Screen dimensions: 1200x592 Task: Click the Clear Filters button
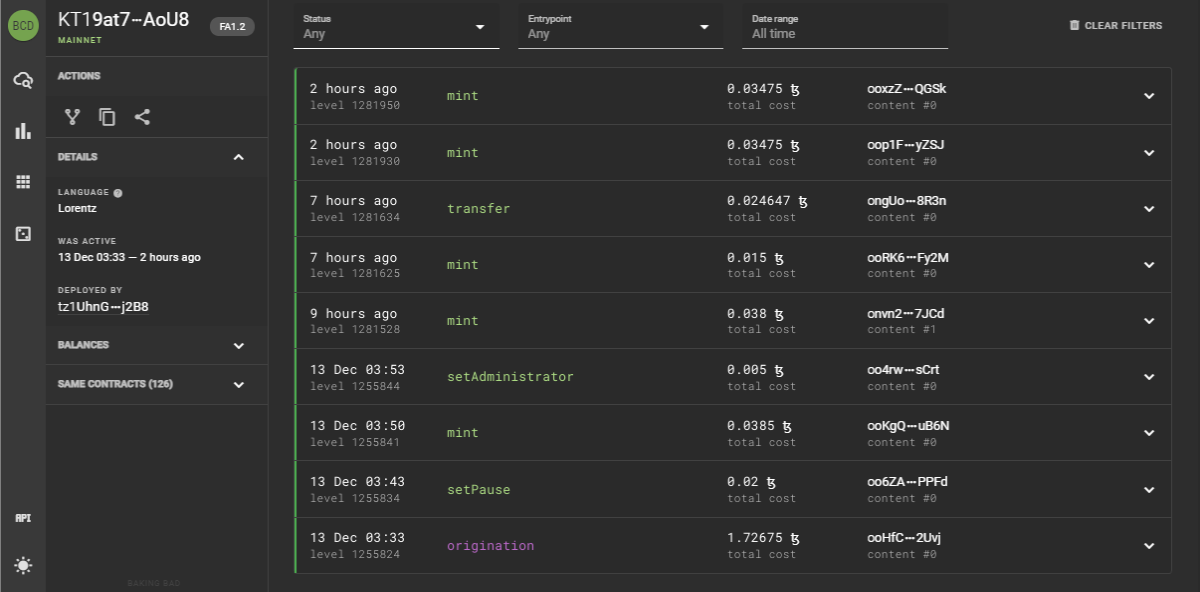point(1115,26)
